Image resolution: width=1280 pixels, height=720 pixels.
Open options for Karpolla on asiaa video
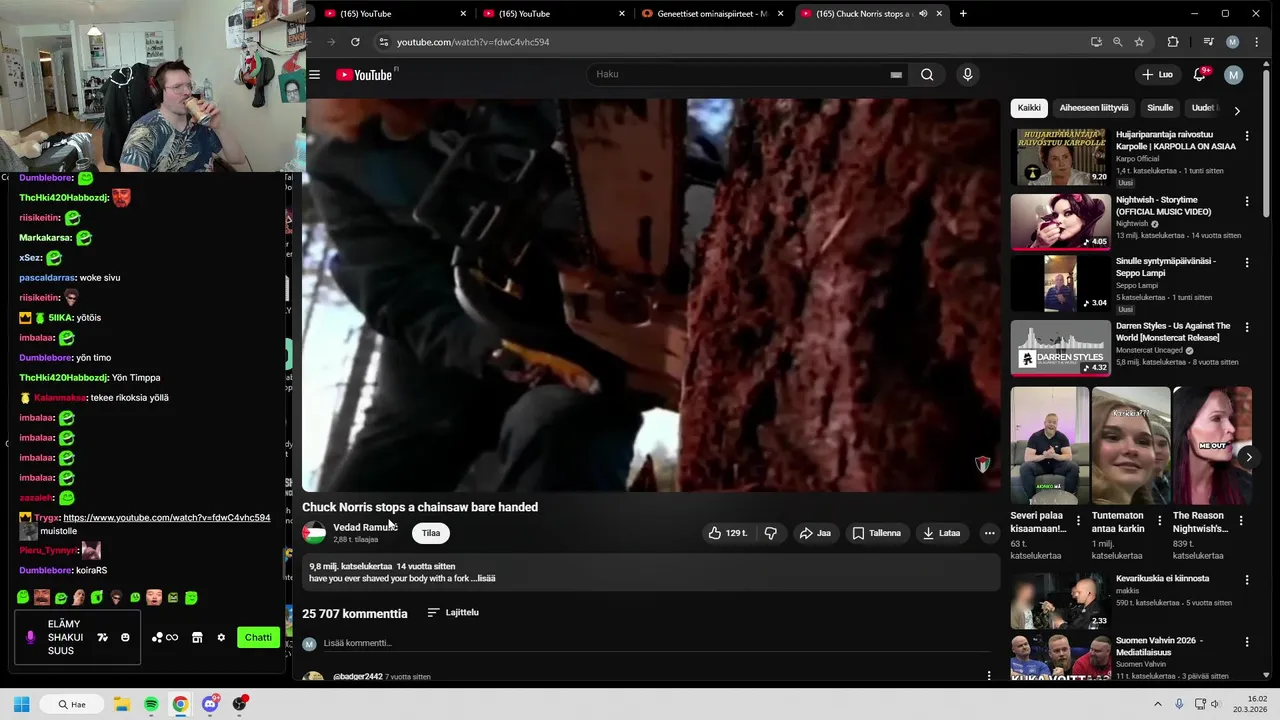click(x=1246, y=136)
